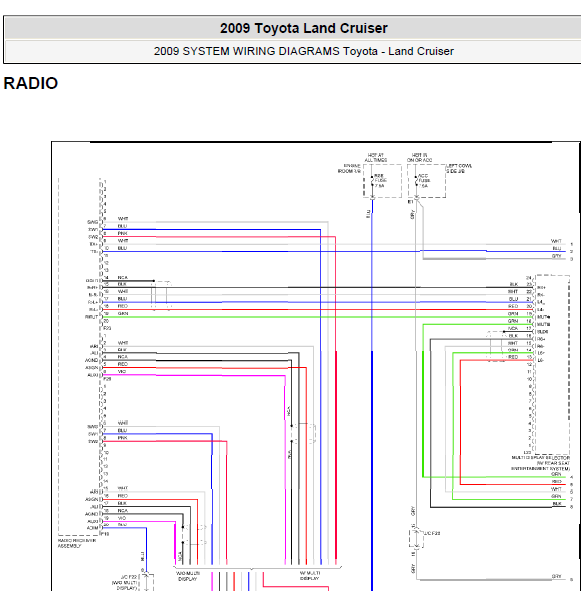The width and height of the screenshot is (581, 591).
Task: Click the RADIO section heading
Action: 31,83
